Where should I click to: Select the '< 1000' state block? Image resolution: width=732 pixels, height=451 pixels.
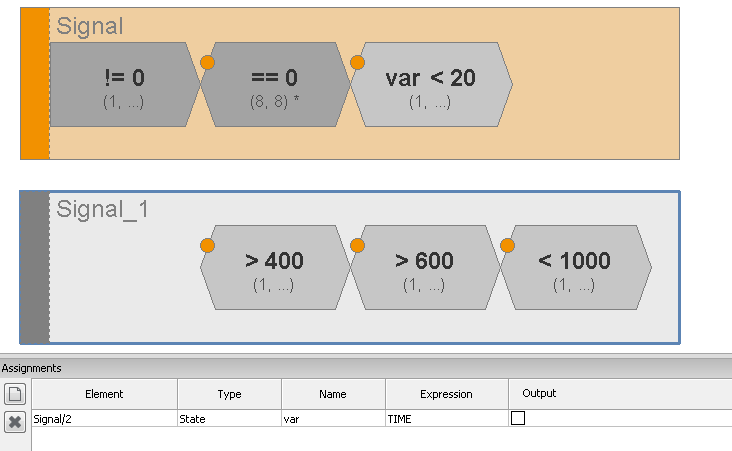point(576,268)
